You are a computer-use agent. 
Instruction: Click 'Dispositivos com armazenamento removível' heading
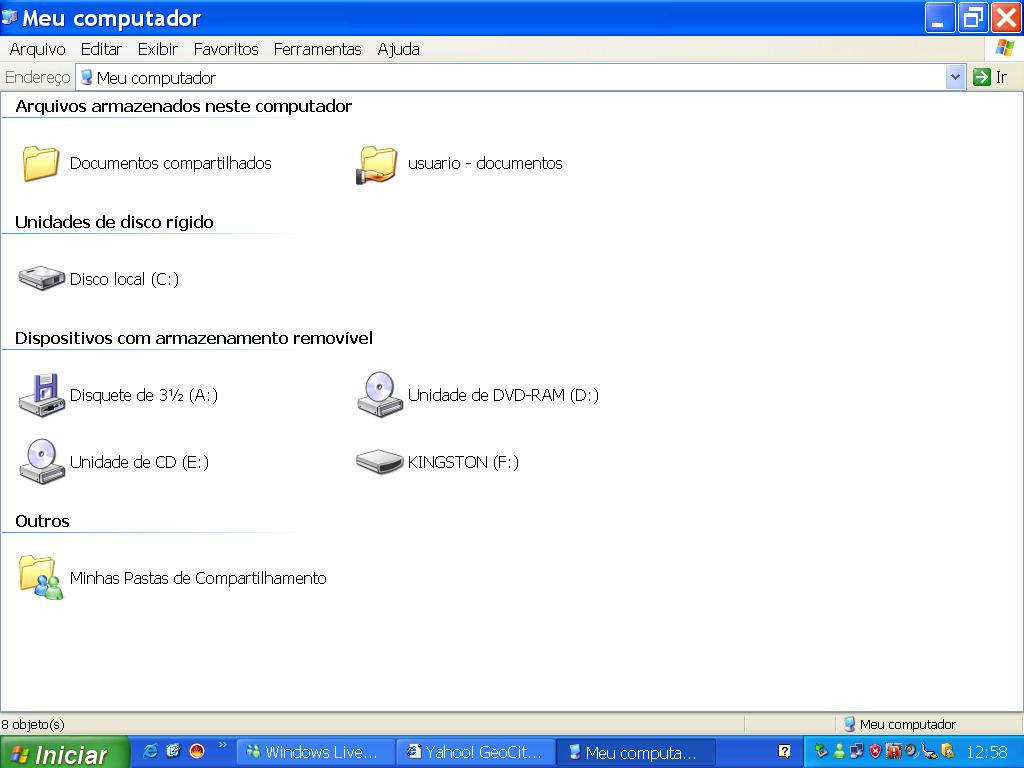click(194, 338)
